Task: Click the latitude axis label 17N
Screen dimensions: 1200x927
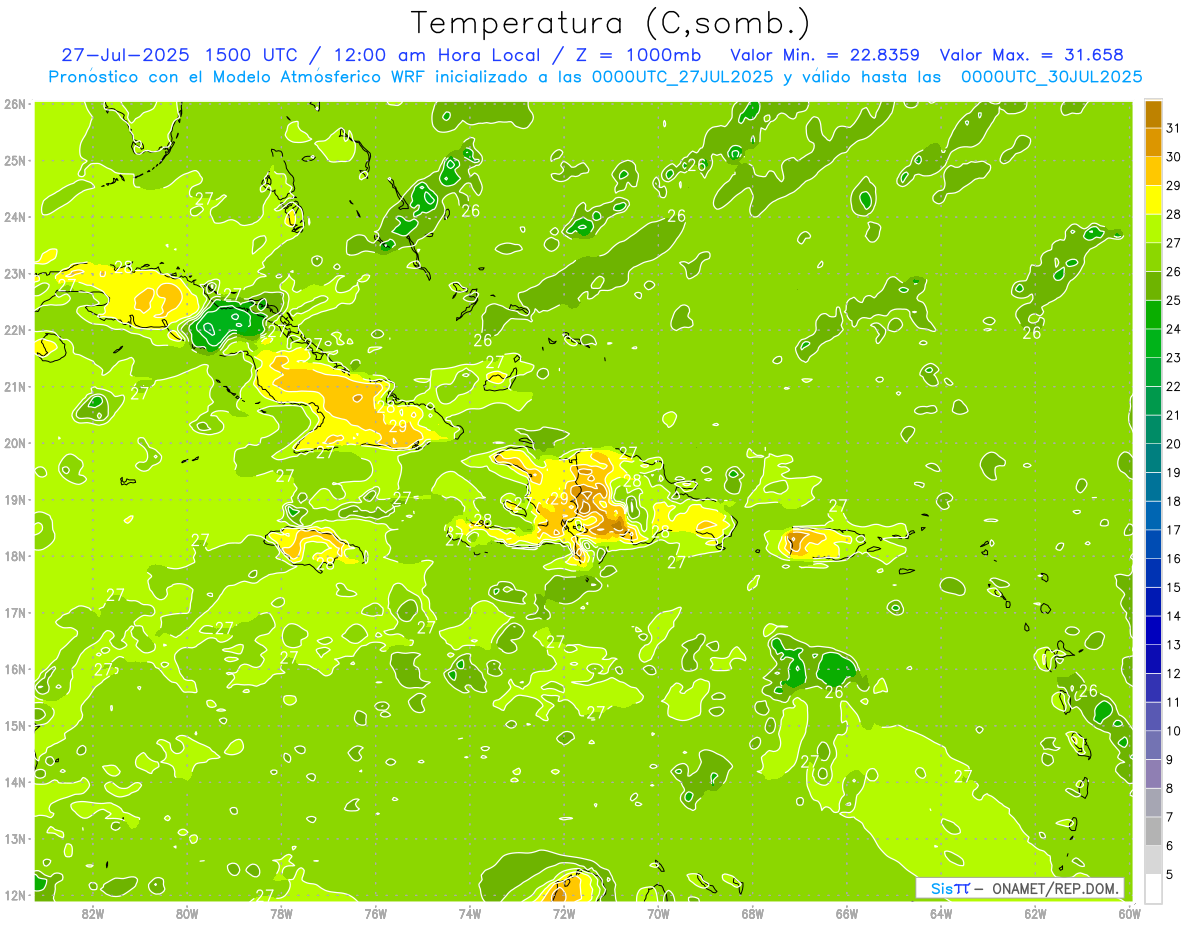Action: pyautogui.click(x=14, y=612)
